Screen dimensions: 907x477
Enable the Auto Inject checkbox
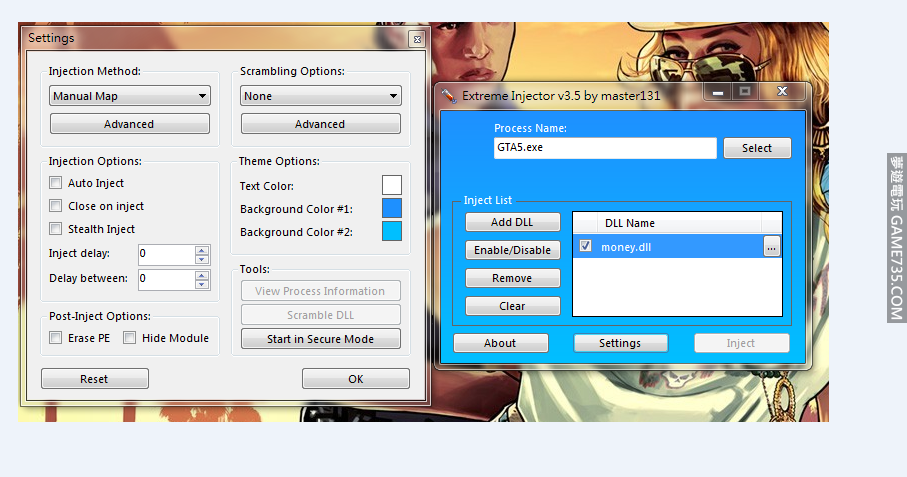tap(56, 183)
